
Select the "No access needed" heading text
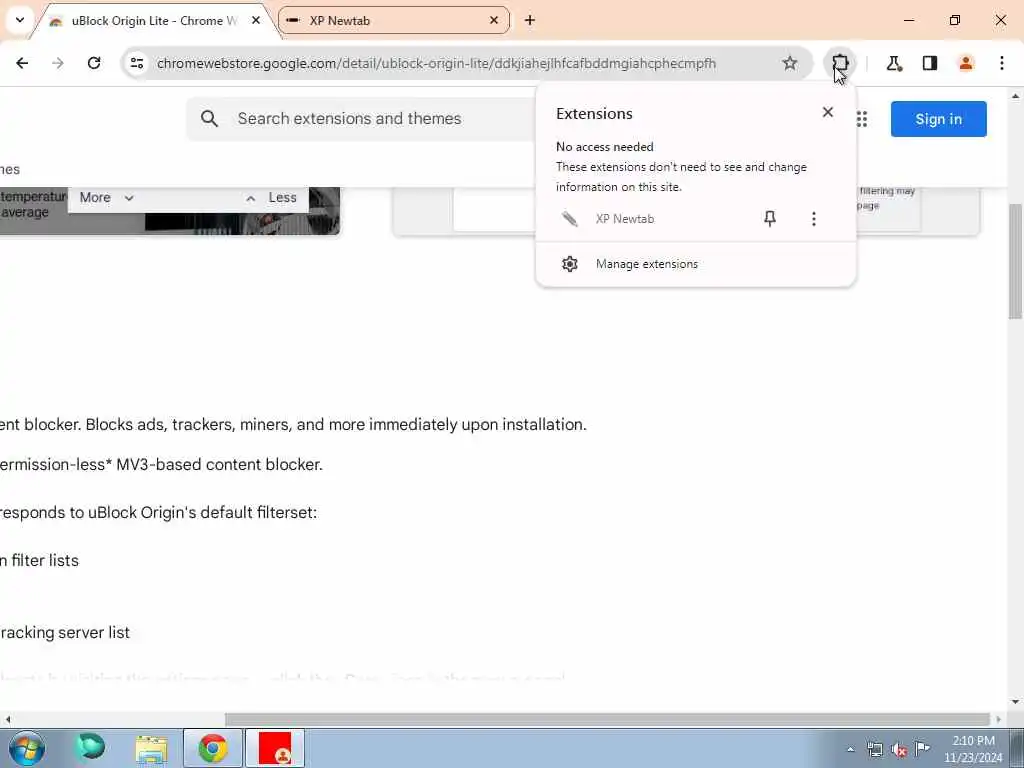point(605,147)
